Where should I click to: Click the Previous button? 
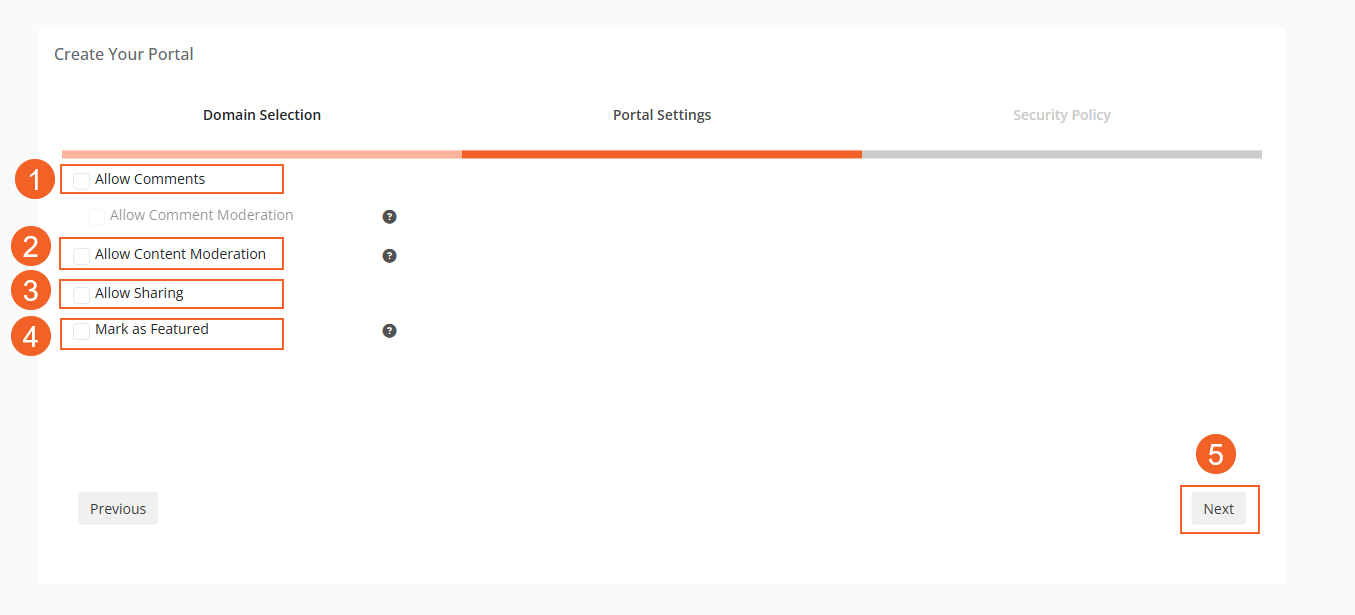pos(117,508)
